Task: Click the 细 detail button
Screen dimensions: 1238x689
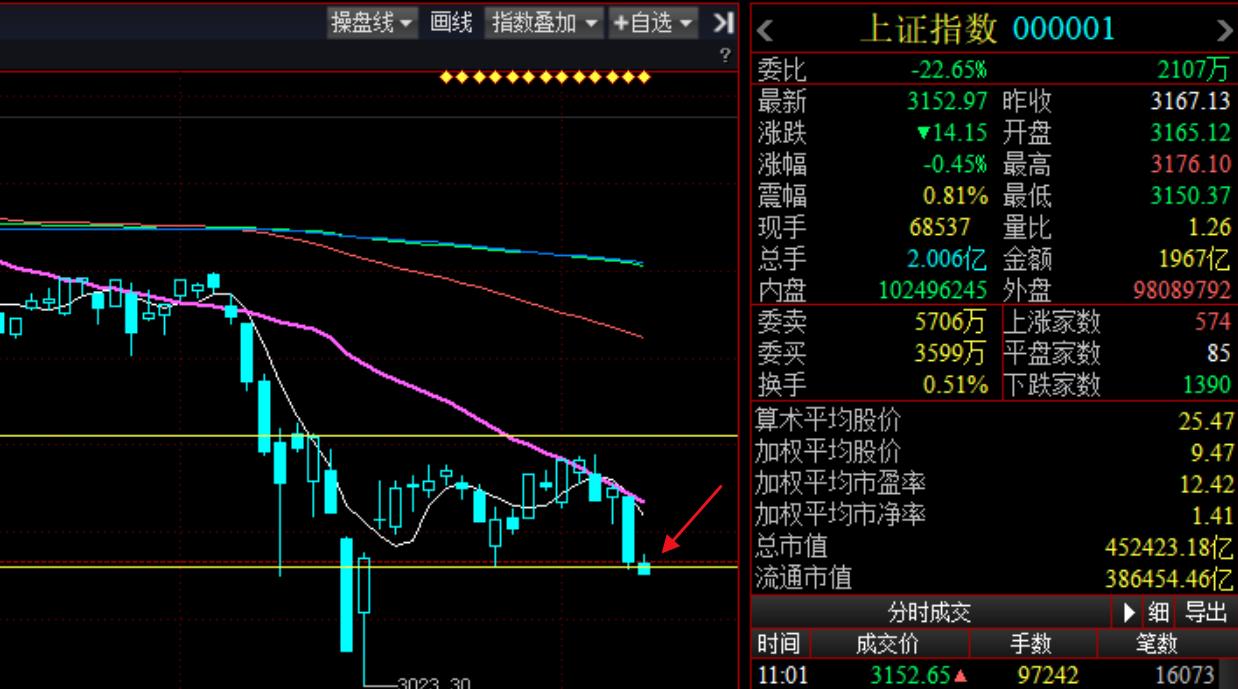Action: [1159, 612]
